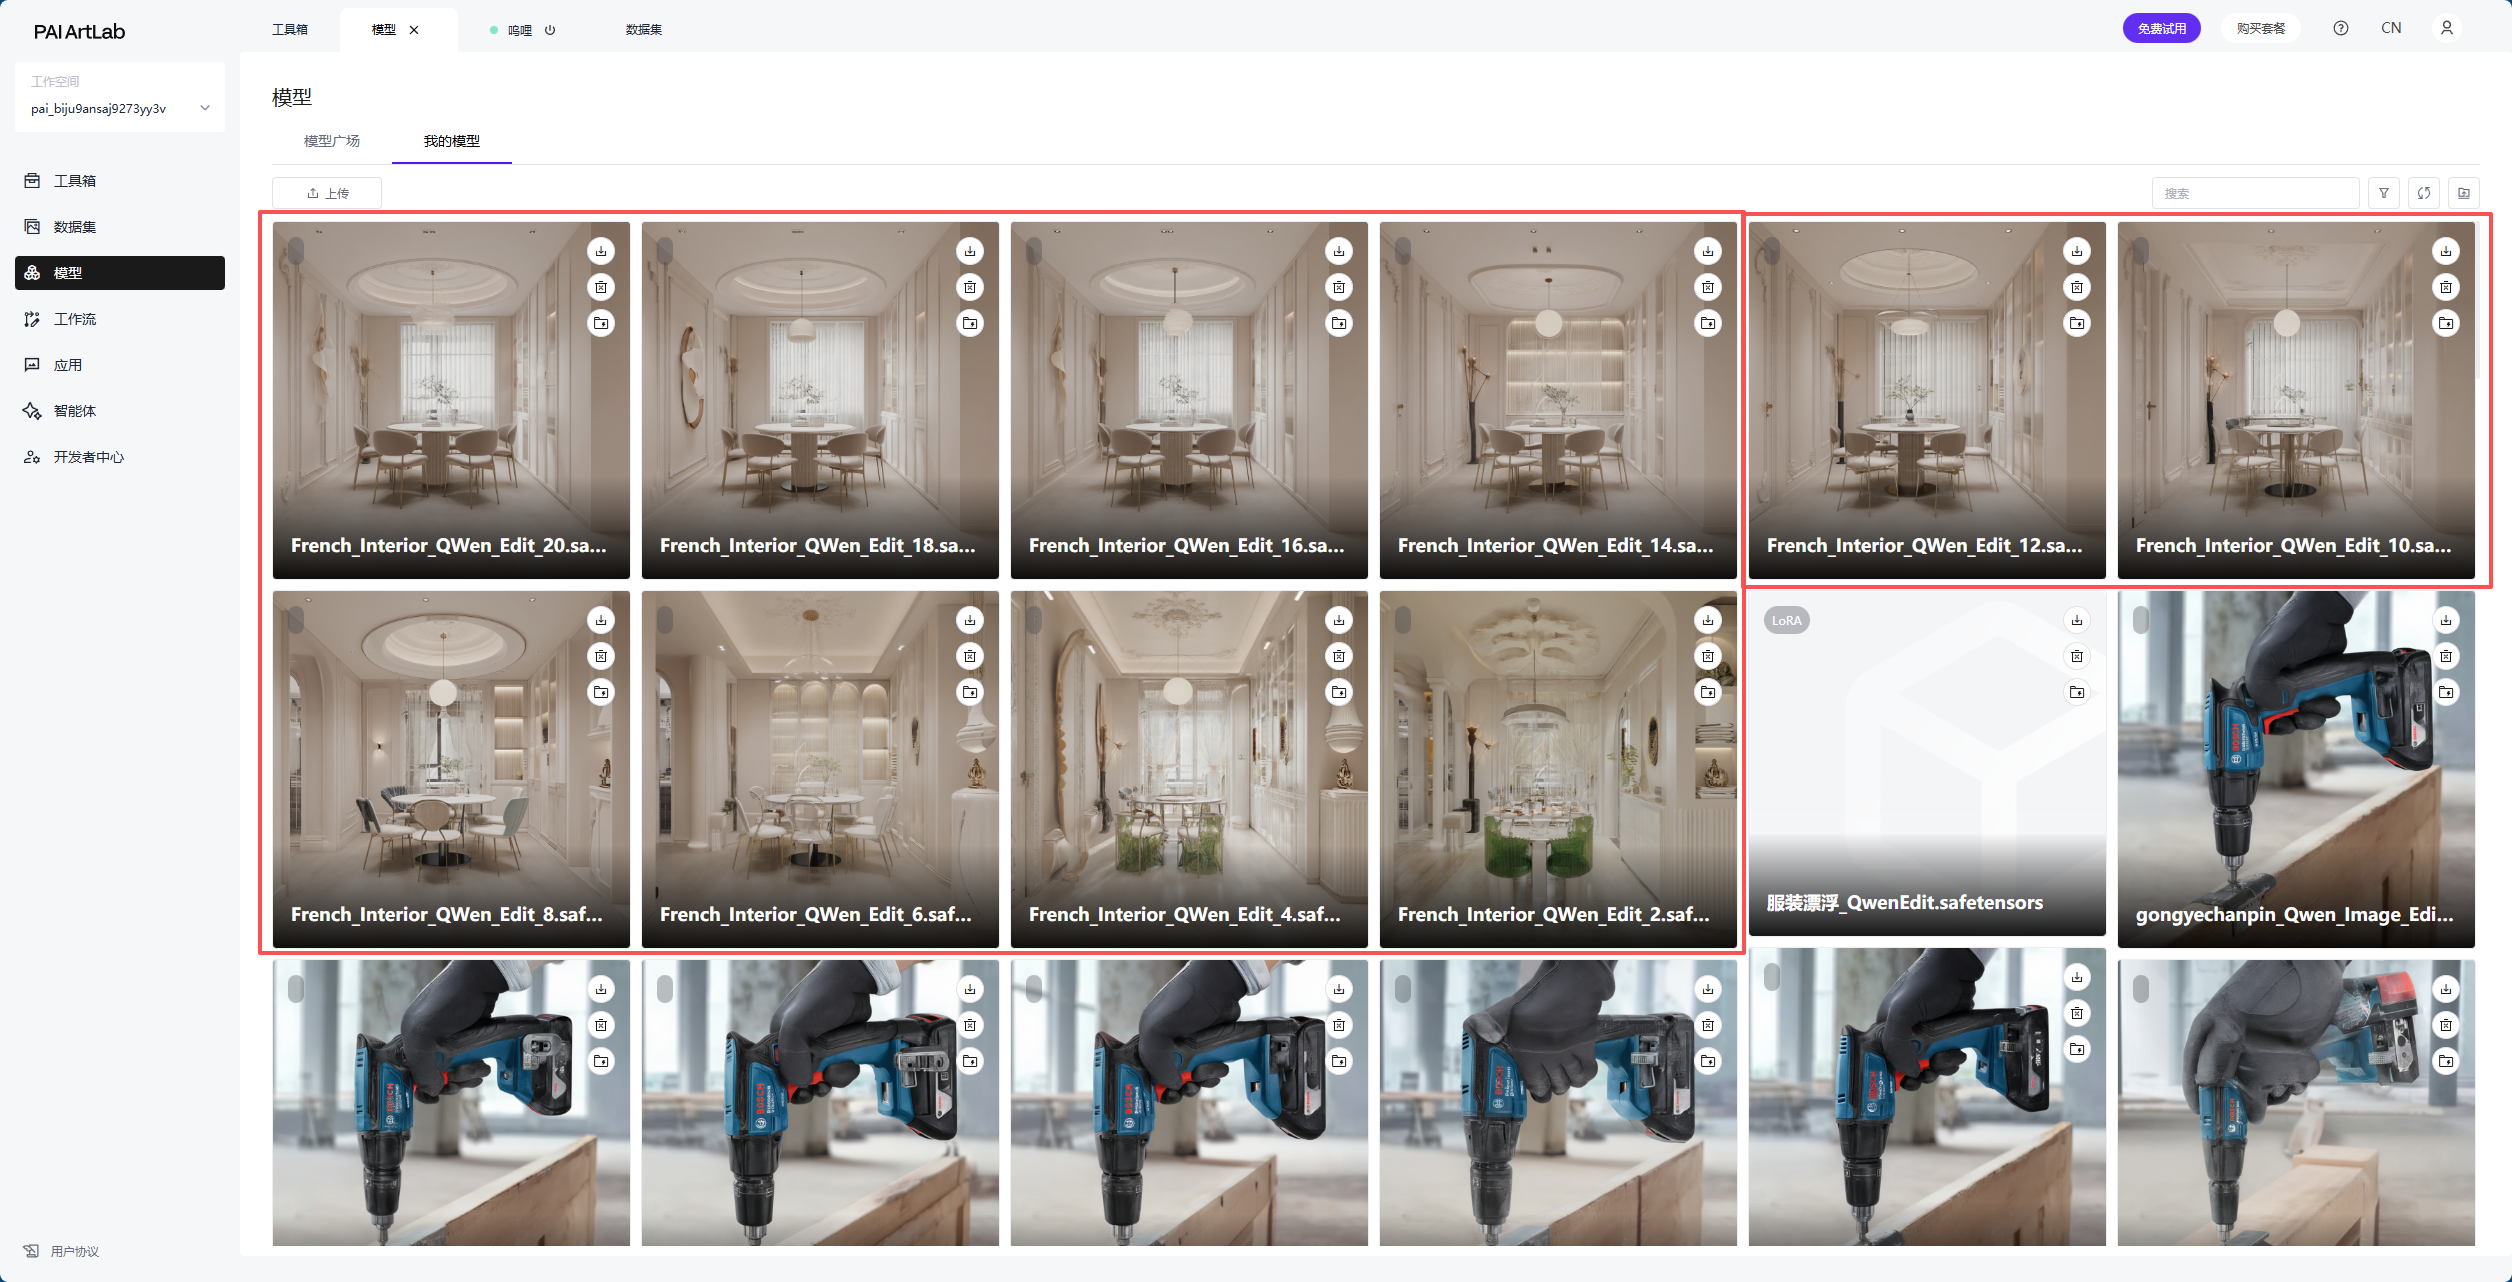The height and width of the screenshot is (1282, 2512).
Task: Click the 上传 upload button
Action: point(327,193)
